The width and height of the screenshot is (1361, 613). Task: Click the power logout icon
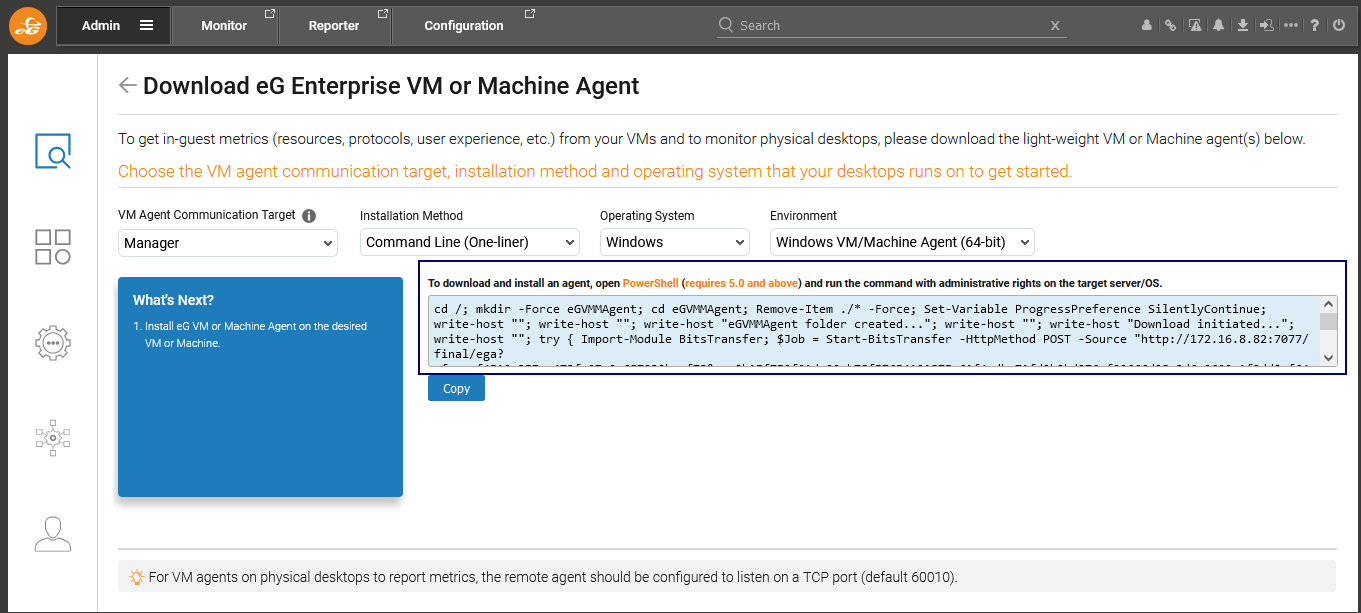coord(1339,25)
